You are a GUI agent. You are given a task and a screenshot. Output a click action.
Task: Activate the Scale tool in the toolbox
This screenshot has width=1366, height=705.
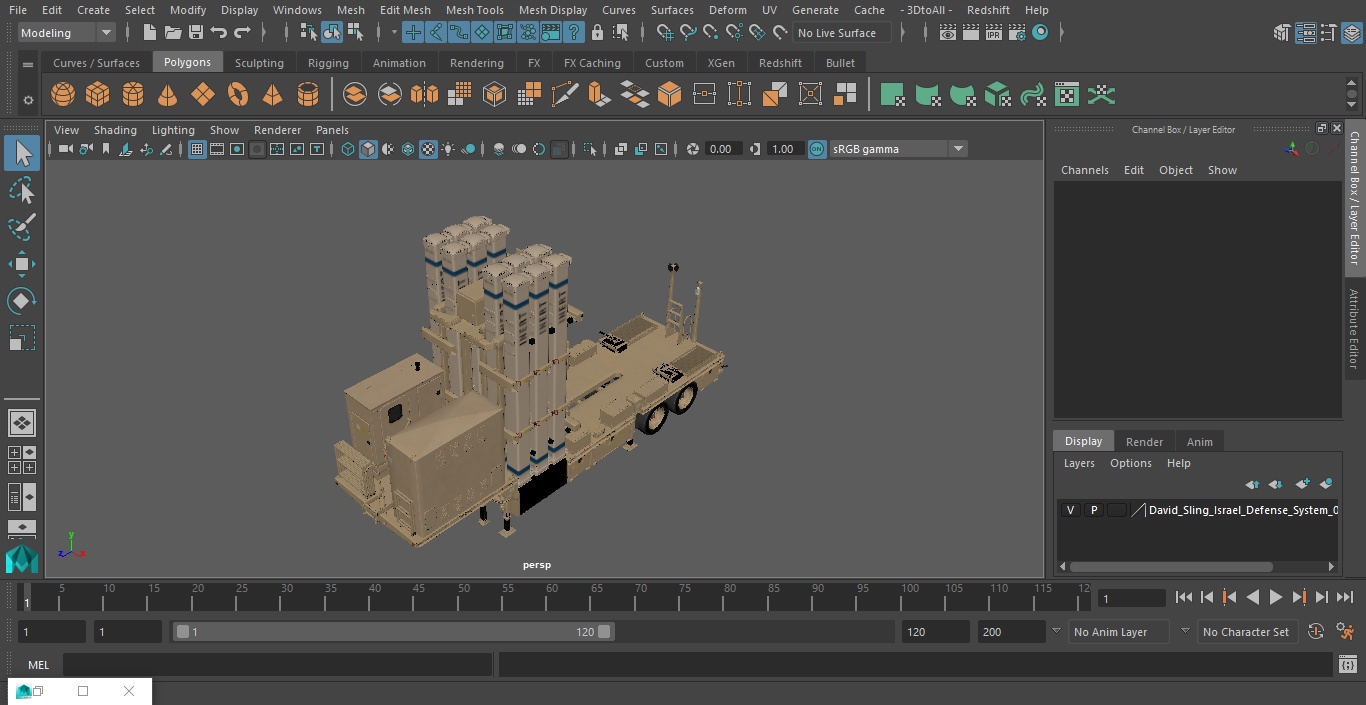coord(22,338)
